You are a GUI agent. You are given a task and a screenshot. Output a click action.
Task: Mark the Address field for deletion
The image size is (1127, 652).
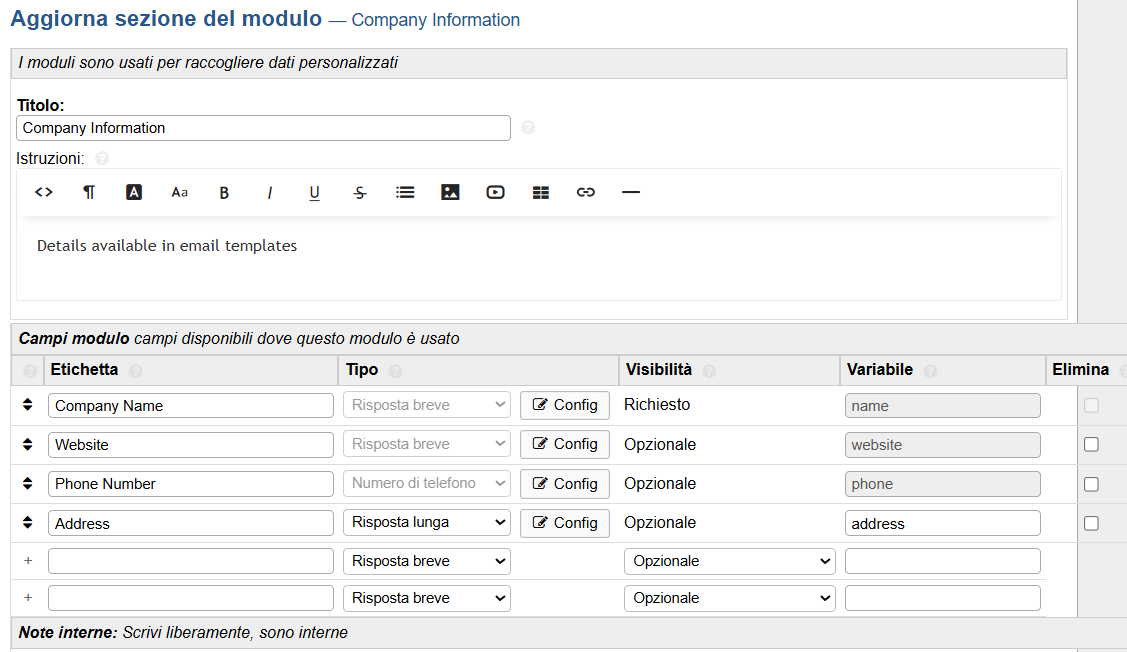point(1091,523)
